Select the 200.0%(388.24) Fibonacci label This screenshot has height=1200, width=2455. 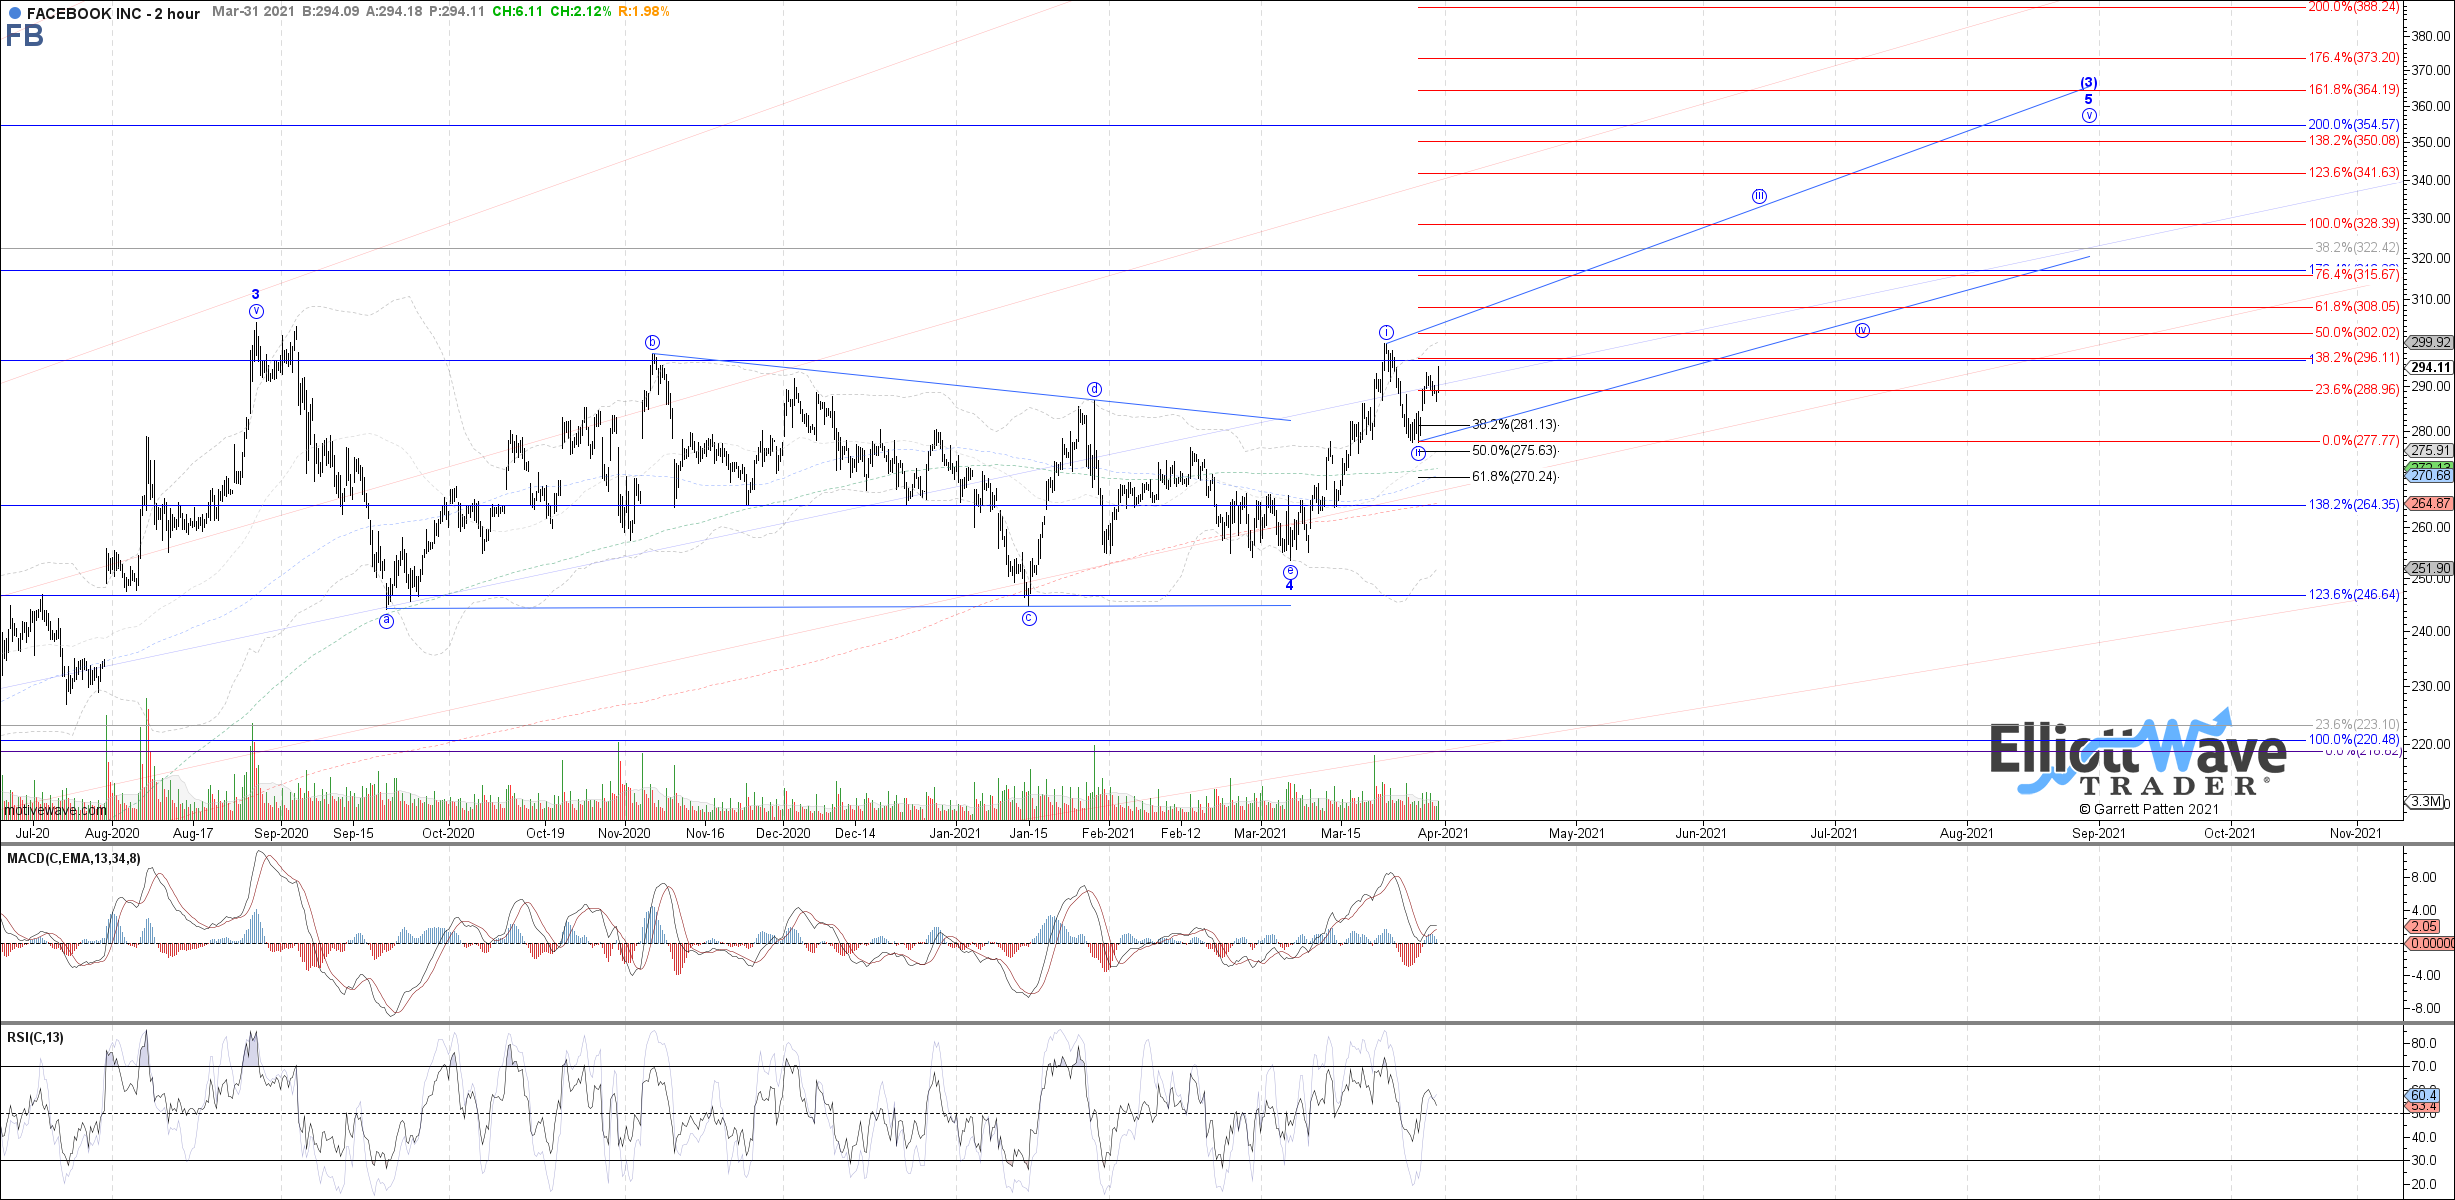click(2354, 7)
